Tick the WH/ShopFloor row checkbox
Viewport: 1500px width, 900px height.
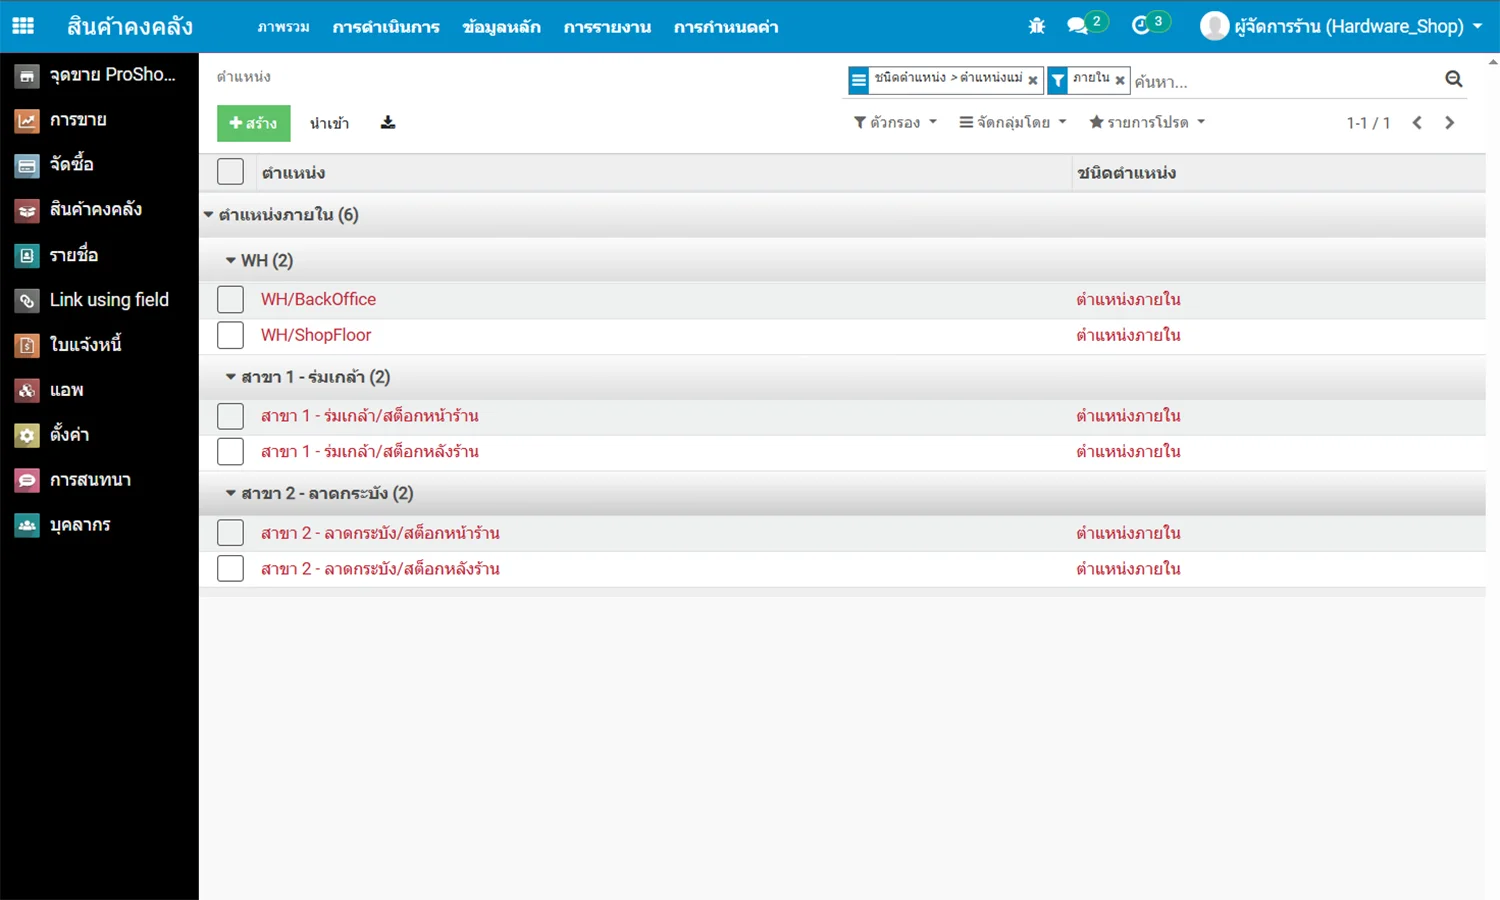tap(231, 335)
